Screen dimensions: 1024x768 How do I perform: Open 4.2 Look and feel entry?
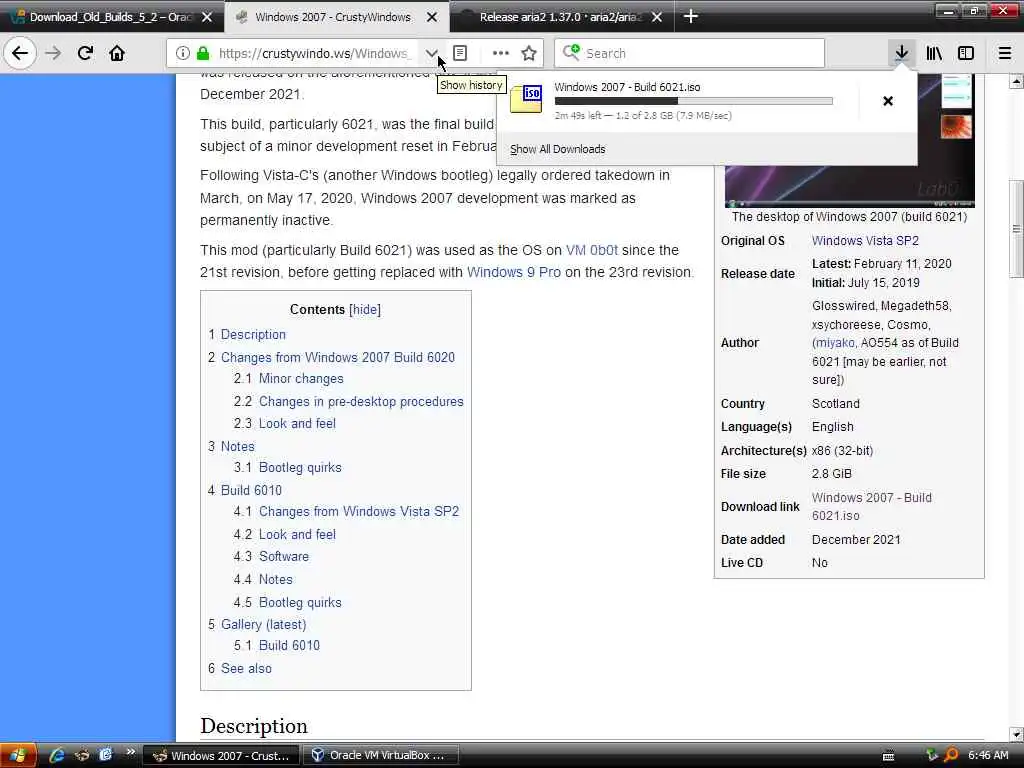point(297,534)
